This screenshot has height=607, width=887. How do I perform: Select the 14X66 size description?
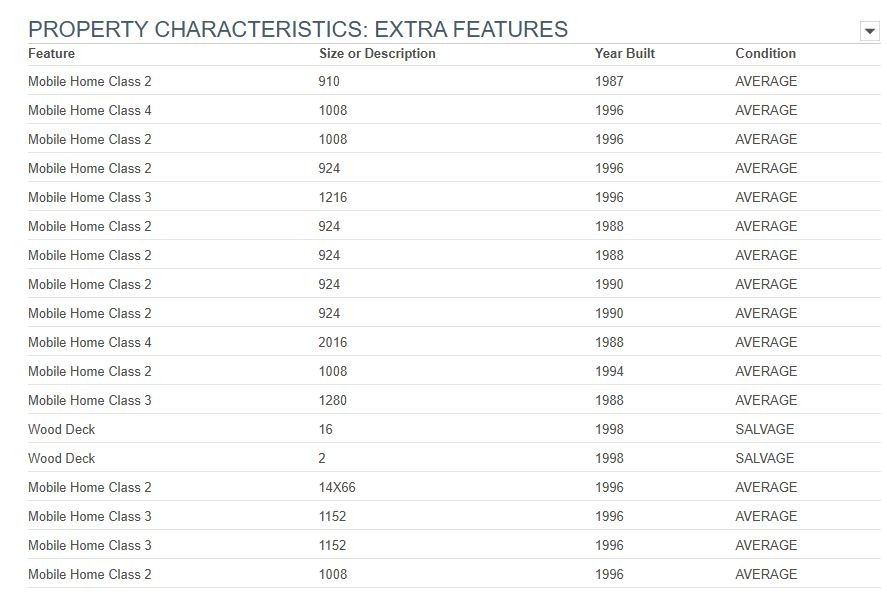click(337, 487)
